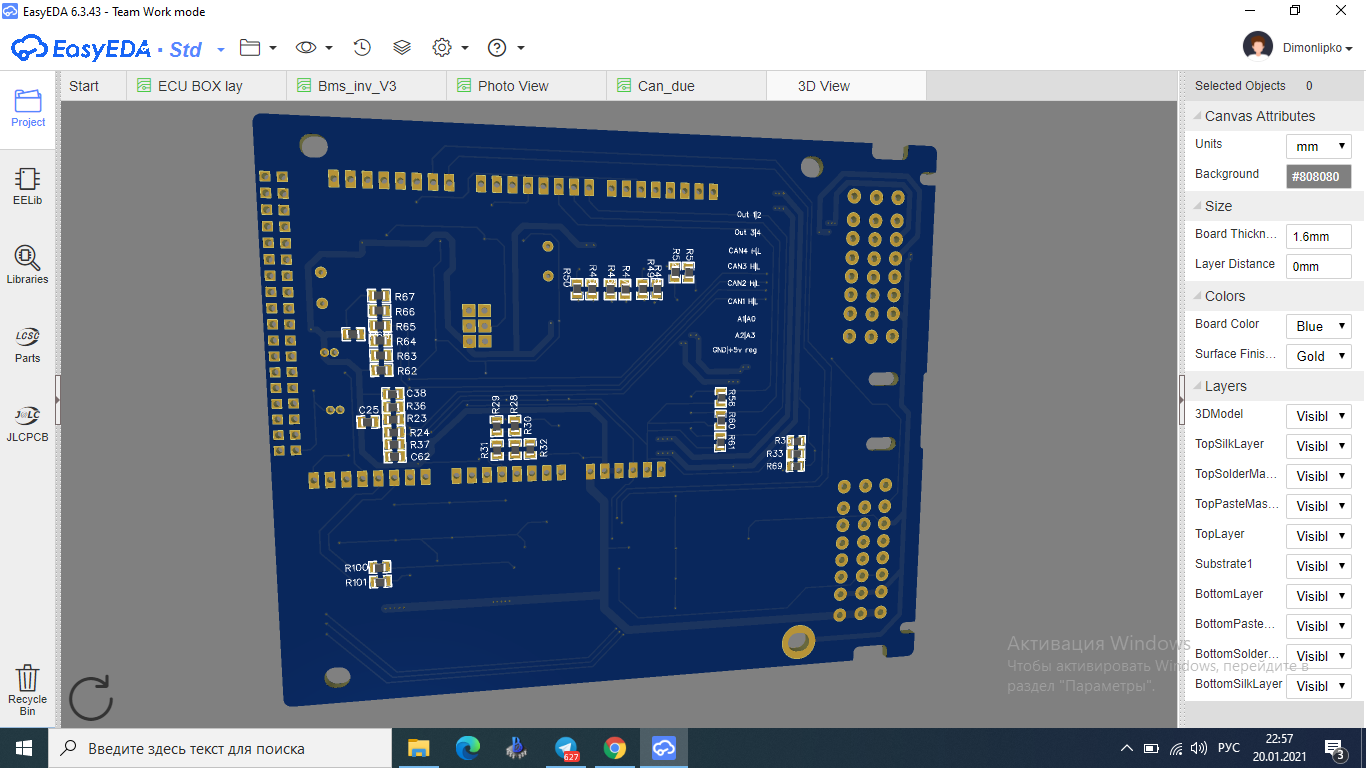Open the EELib panel in sidebar
The image size is (1366, 768).
pos(27,187)
